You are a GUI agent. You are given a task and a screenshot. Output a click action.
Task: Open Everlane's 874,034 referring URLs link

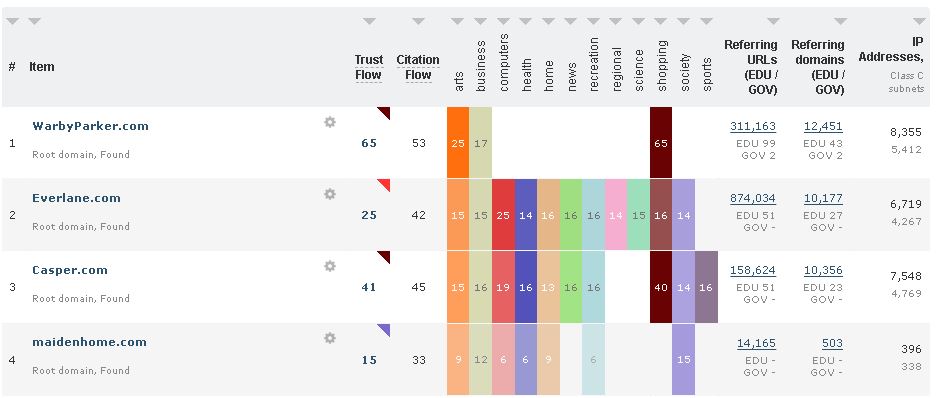(x=753, y=198)
